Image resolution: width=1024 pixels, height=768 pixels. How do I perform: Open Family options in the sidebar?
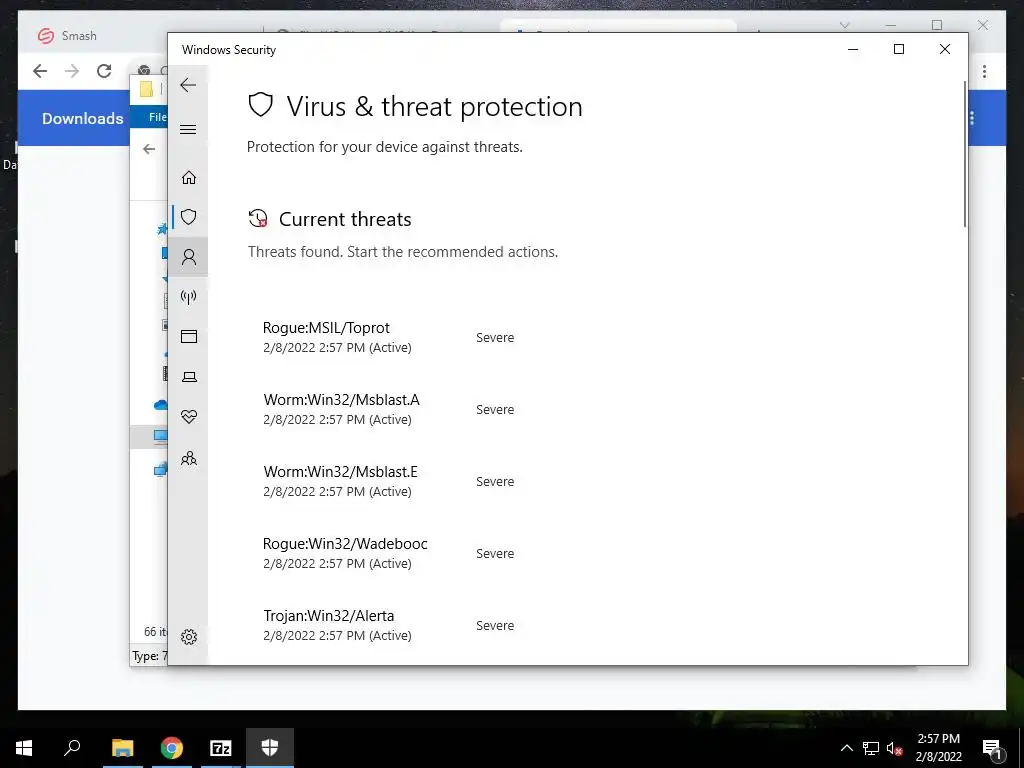(x=189, y=458)
